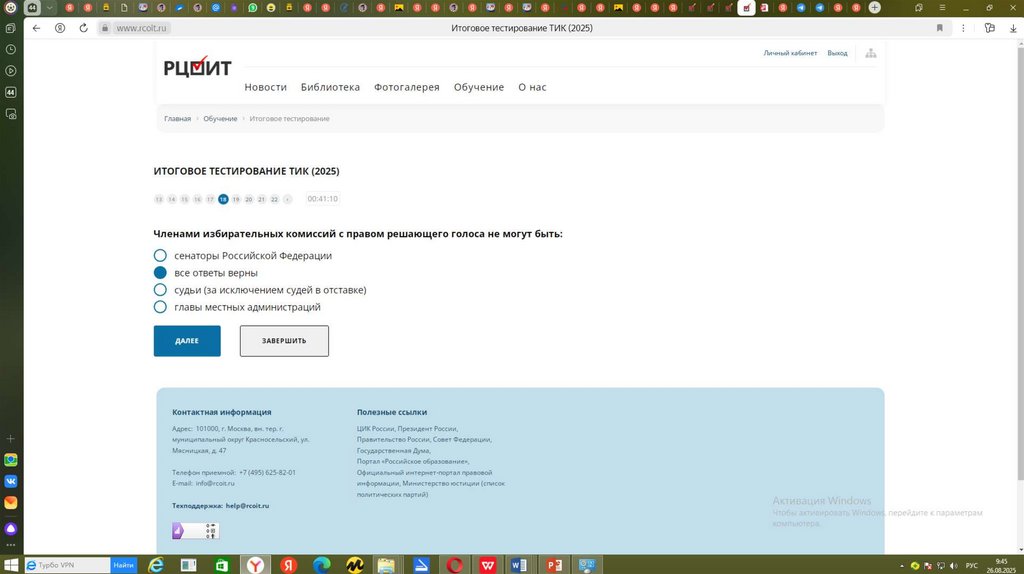This screenshot has width=1024, height=574.
Task: Go to Обучение breadcrumb link
Action: 220,118
